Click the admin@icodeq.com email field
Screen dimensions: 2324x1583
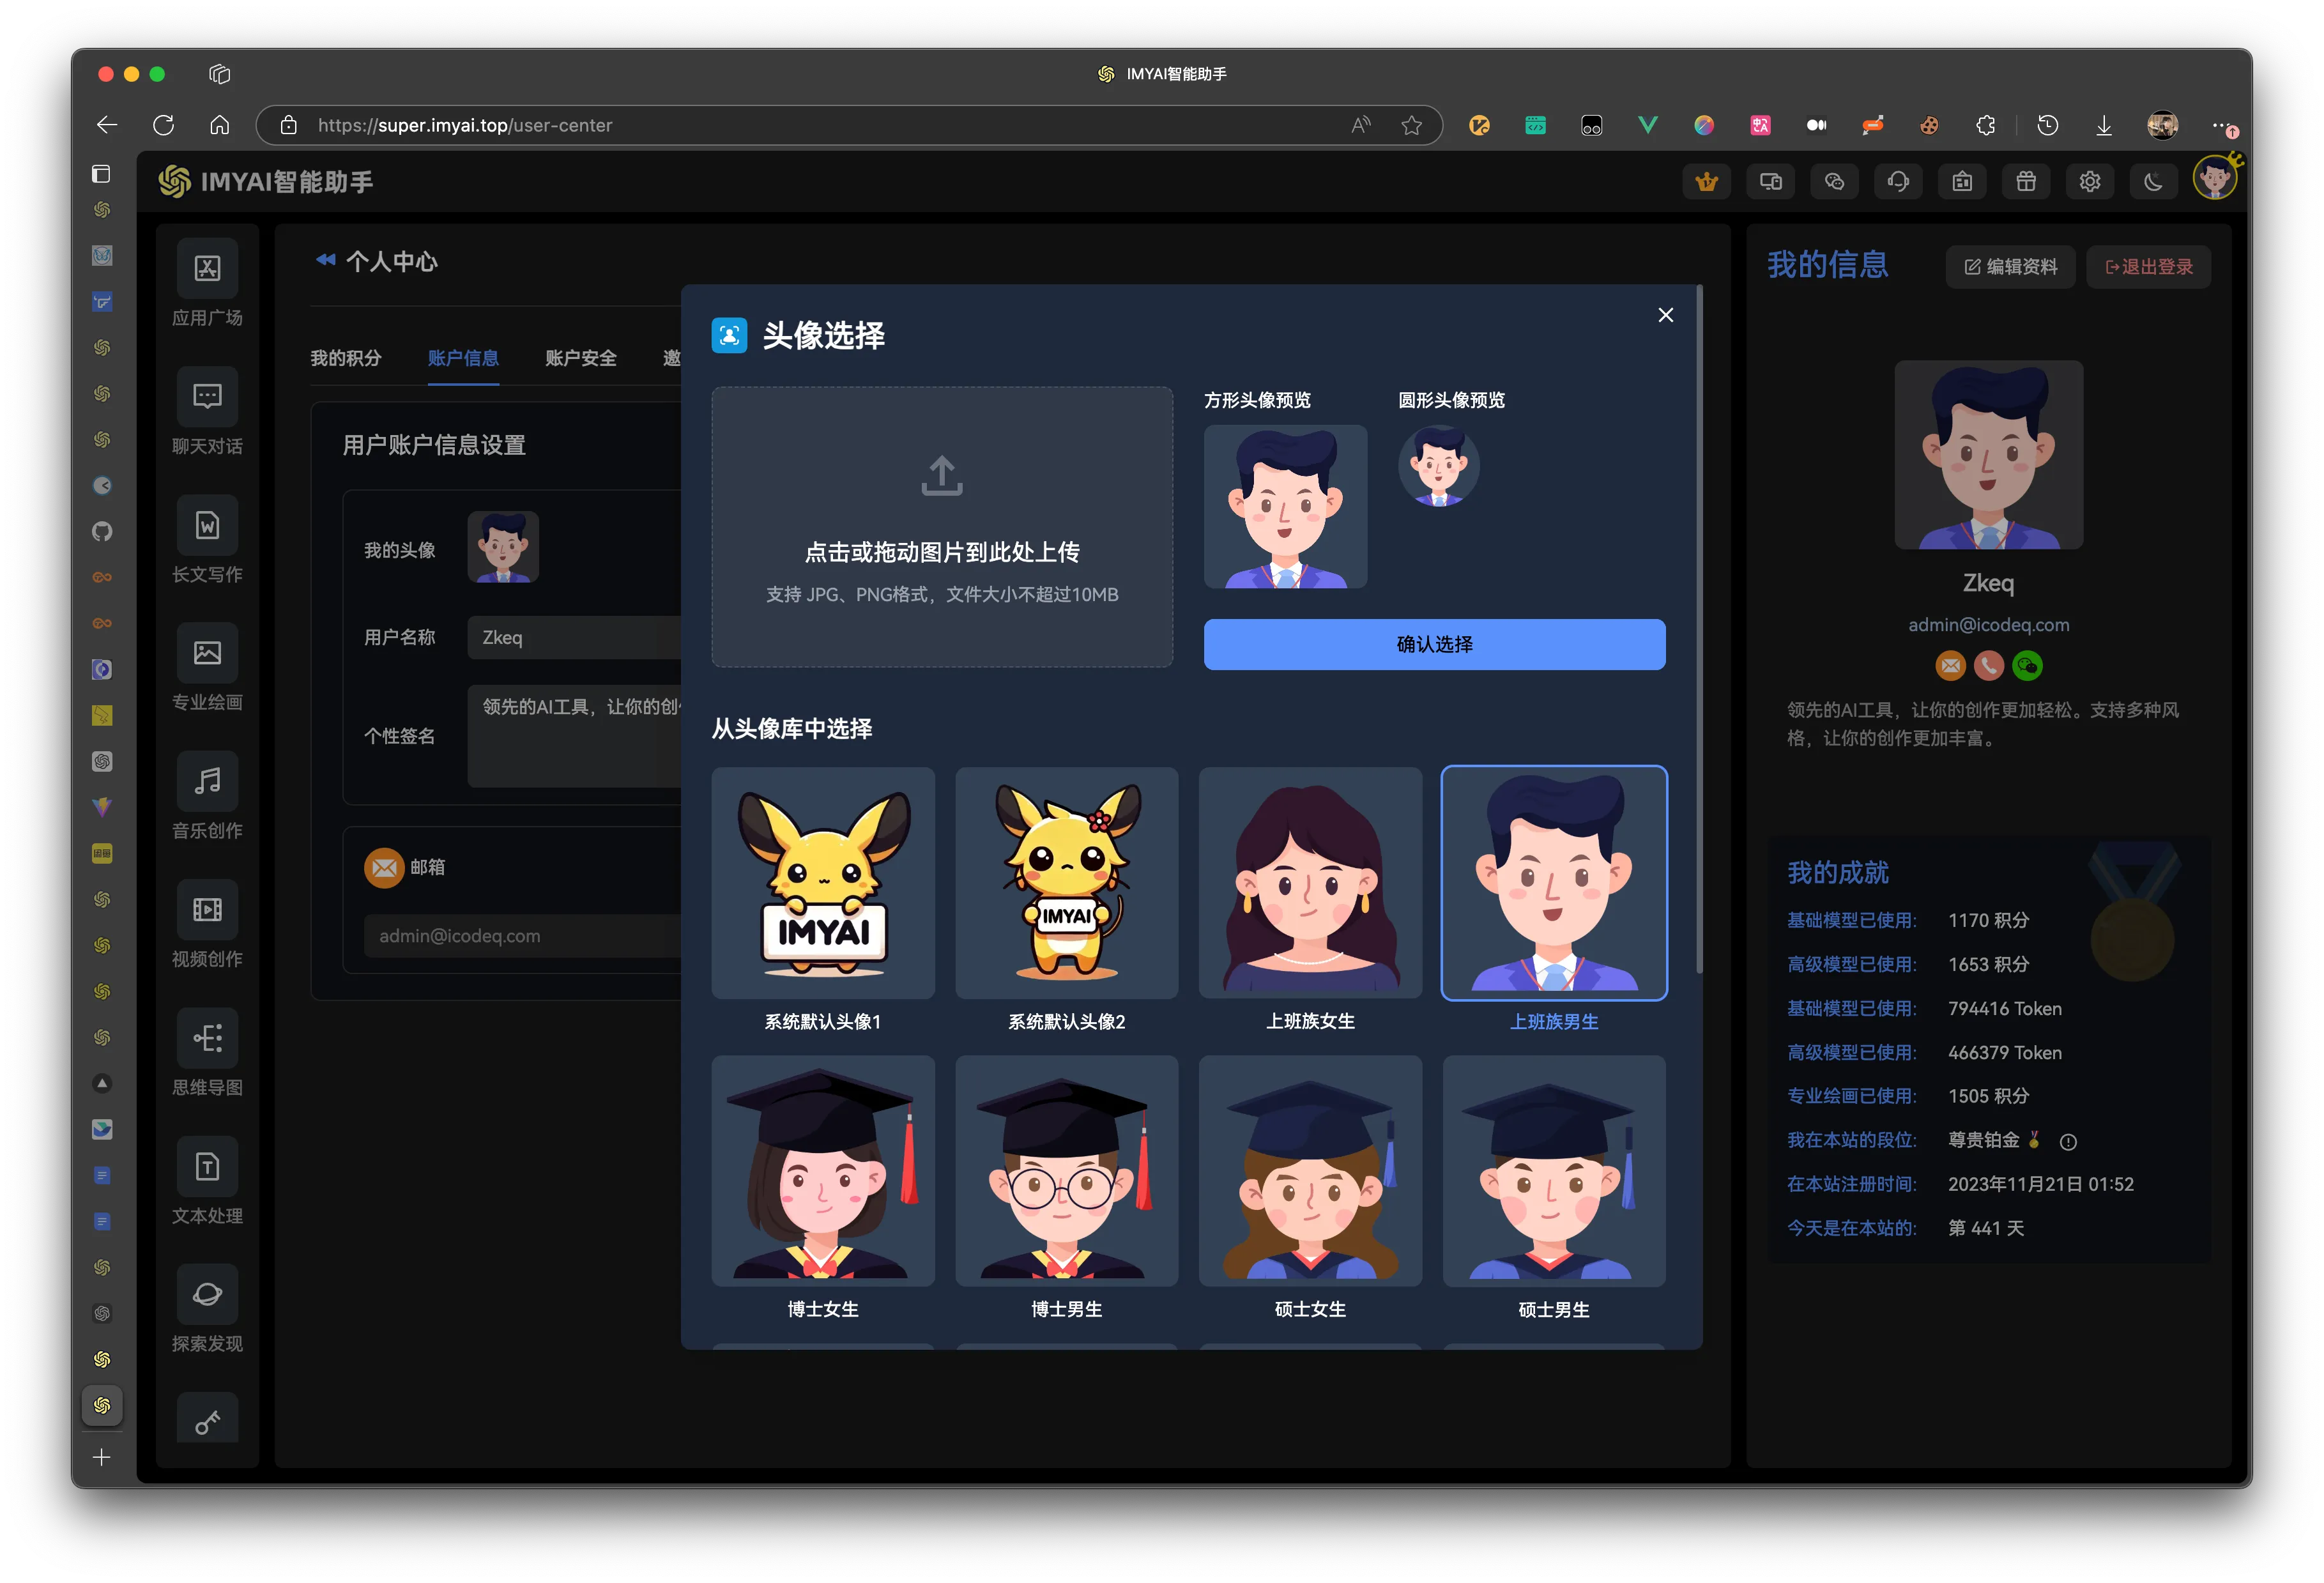coord(522,936)
